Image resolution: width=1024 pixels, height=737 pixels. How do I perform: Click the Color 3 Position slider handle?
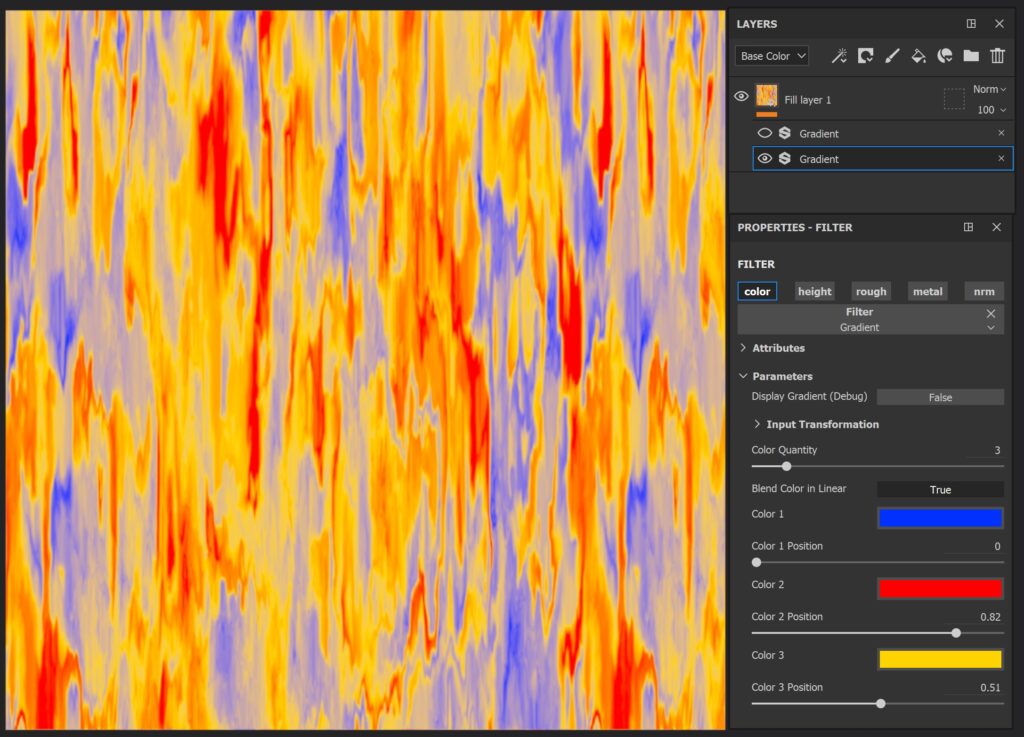click(x=881, y=703)
